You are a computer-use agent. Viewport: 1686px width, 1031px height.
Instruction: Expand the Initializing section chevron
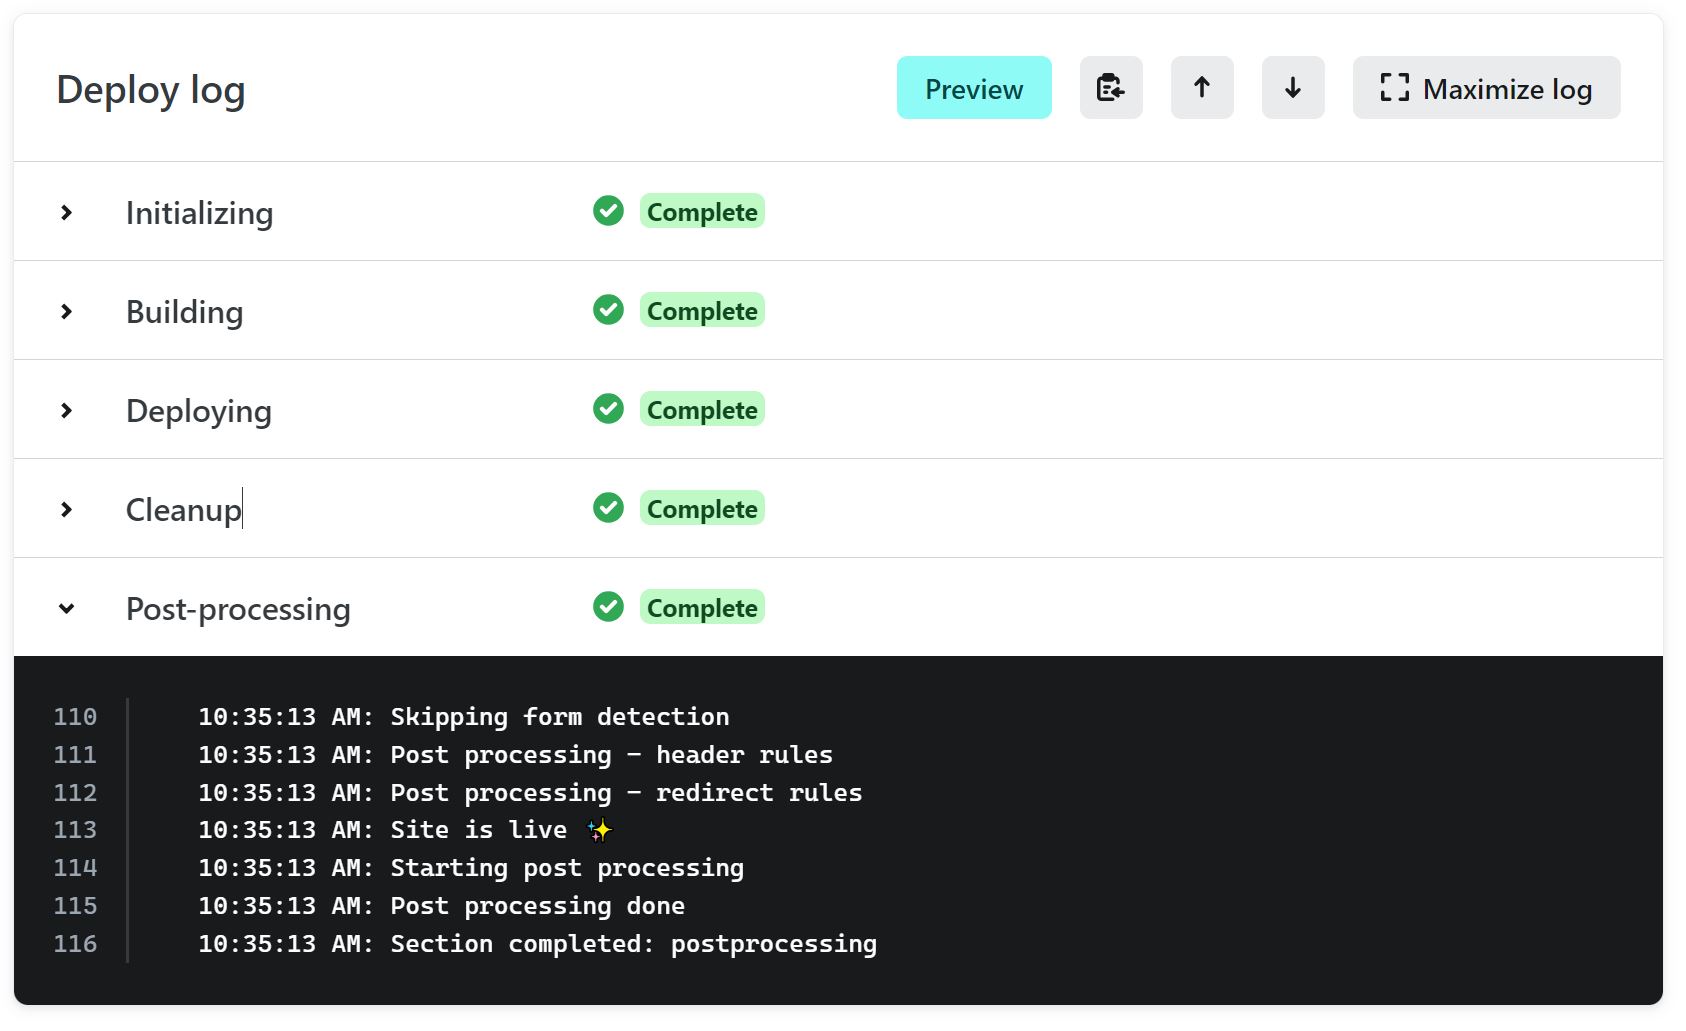click(x=66, y=212)
